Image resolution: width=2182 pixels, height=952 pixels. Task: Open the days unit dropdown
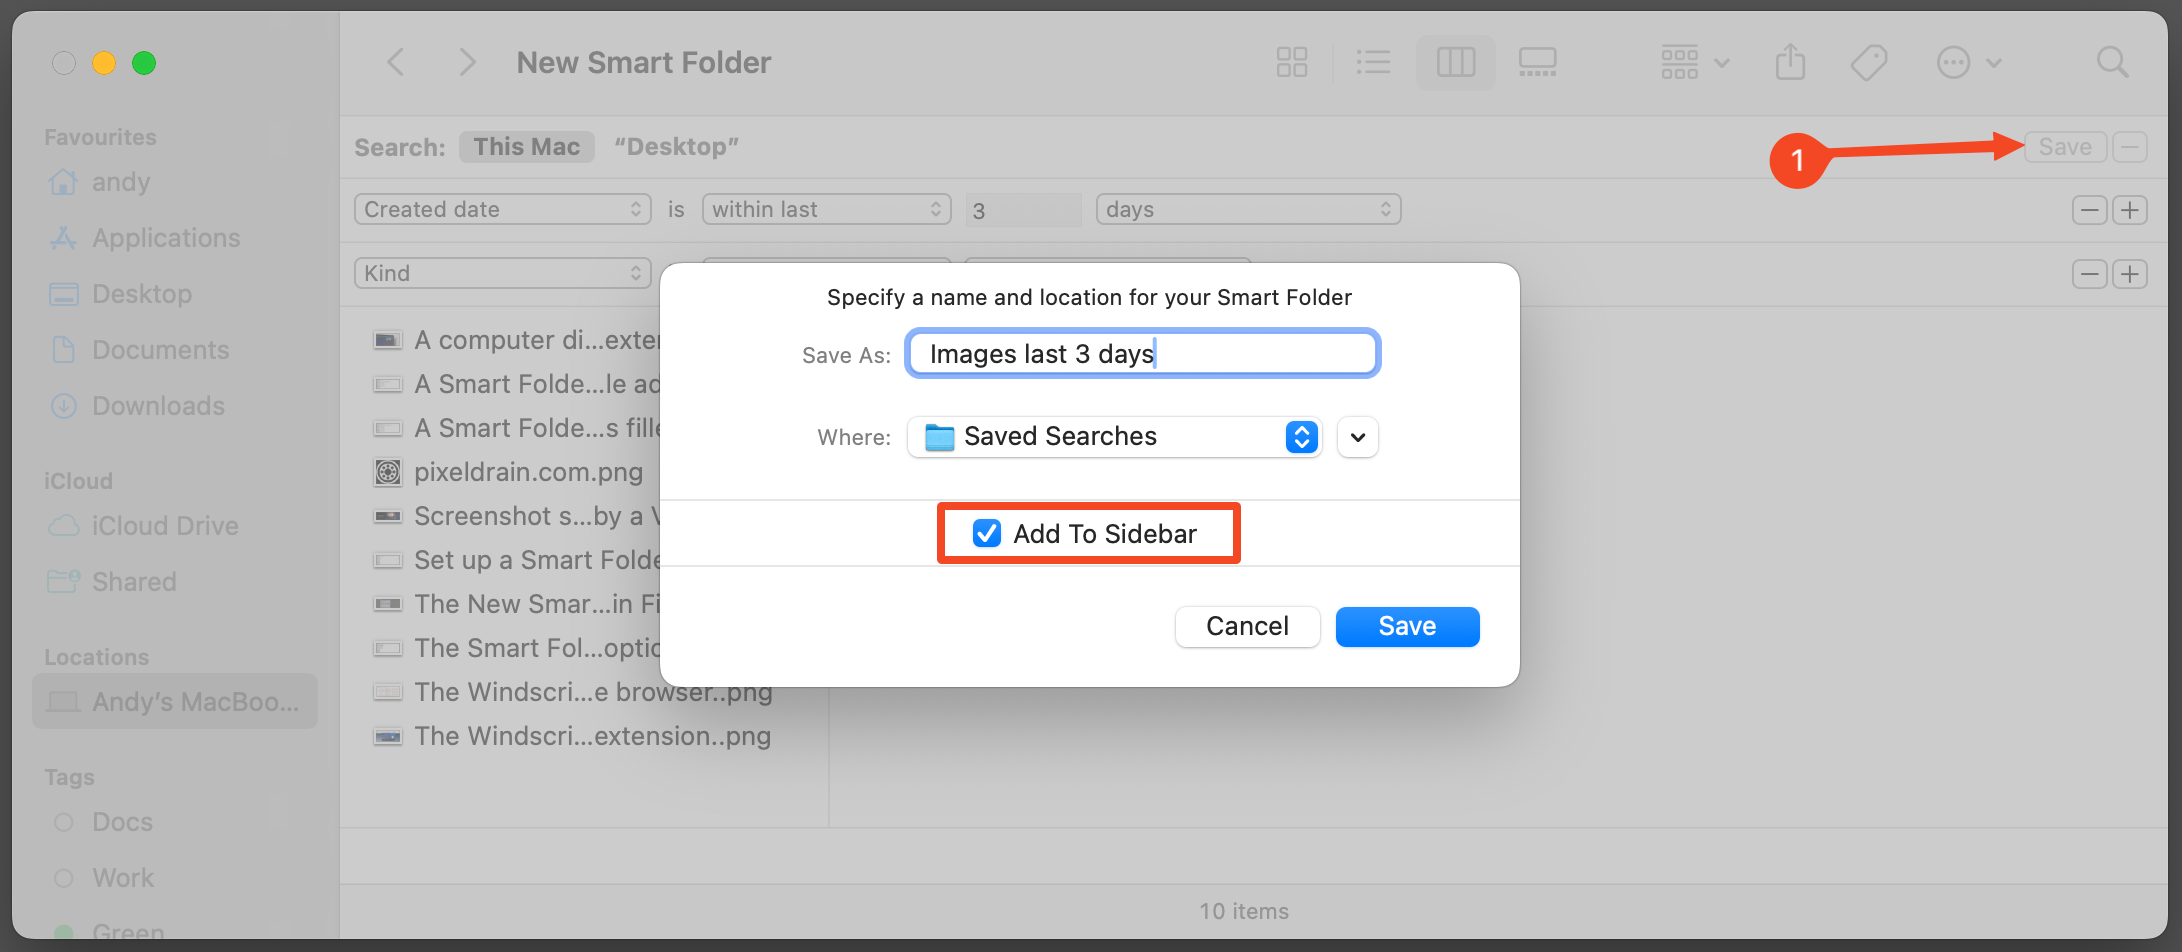1248,210
